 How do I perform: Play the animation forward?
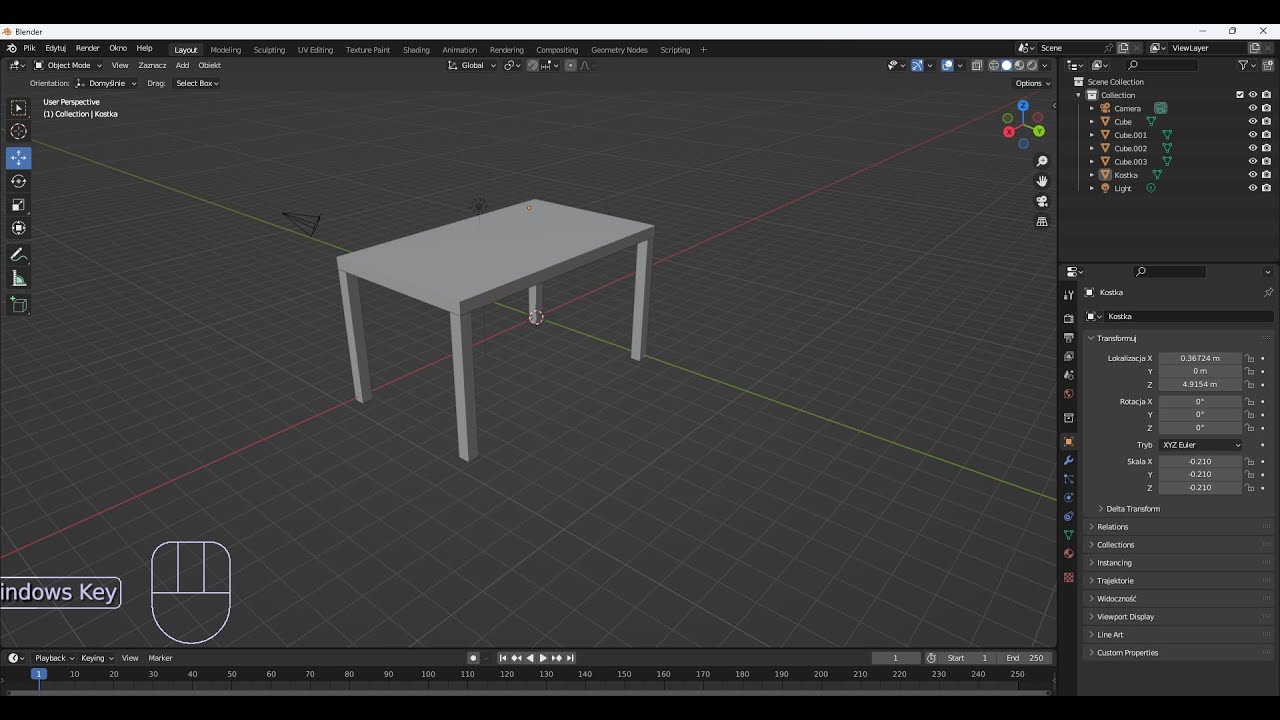click(x=543, y=658)
